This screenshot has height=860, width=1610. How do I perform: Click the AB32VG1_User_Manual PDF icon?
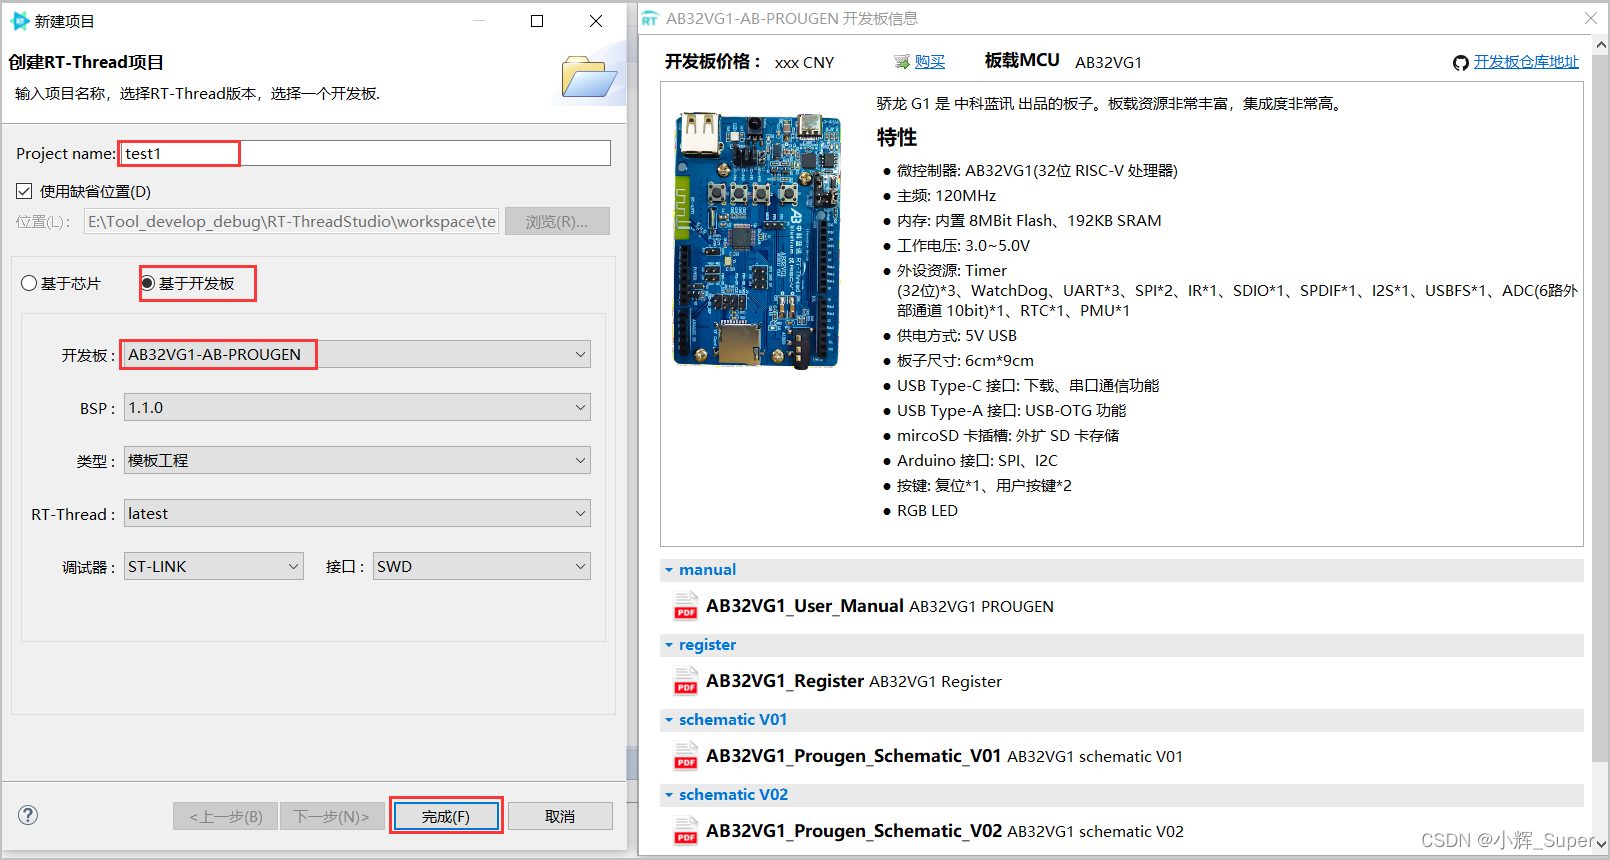(686, 606)
